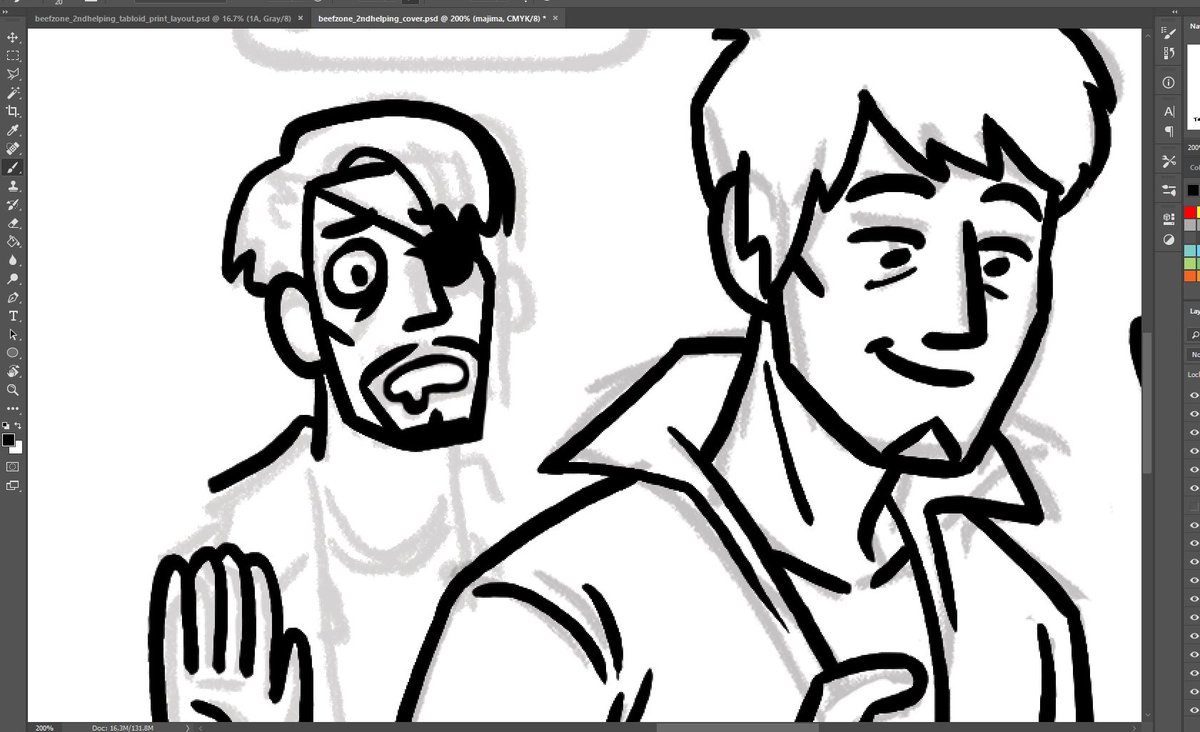This screenshot has width=1200, height=732.
Task: Select the Ellipse shape tool
Action: [x=13, y=353]
